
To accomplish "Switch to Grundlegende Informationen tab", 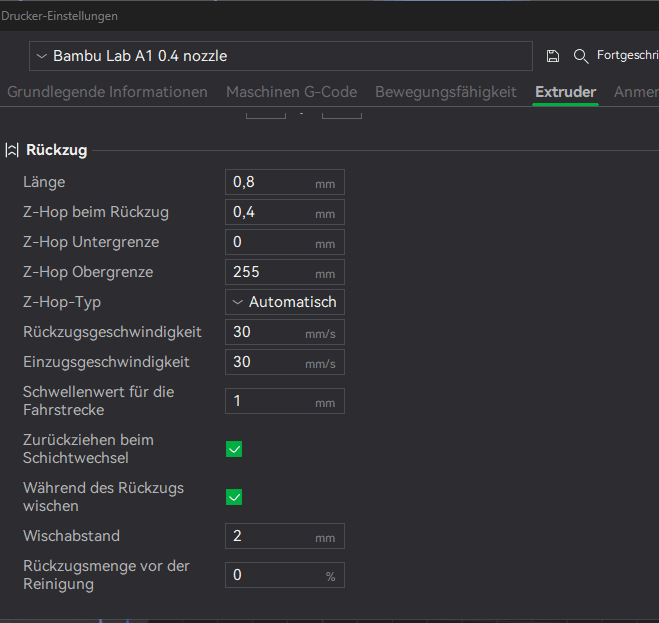I will 108,92.
